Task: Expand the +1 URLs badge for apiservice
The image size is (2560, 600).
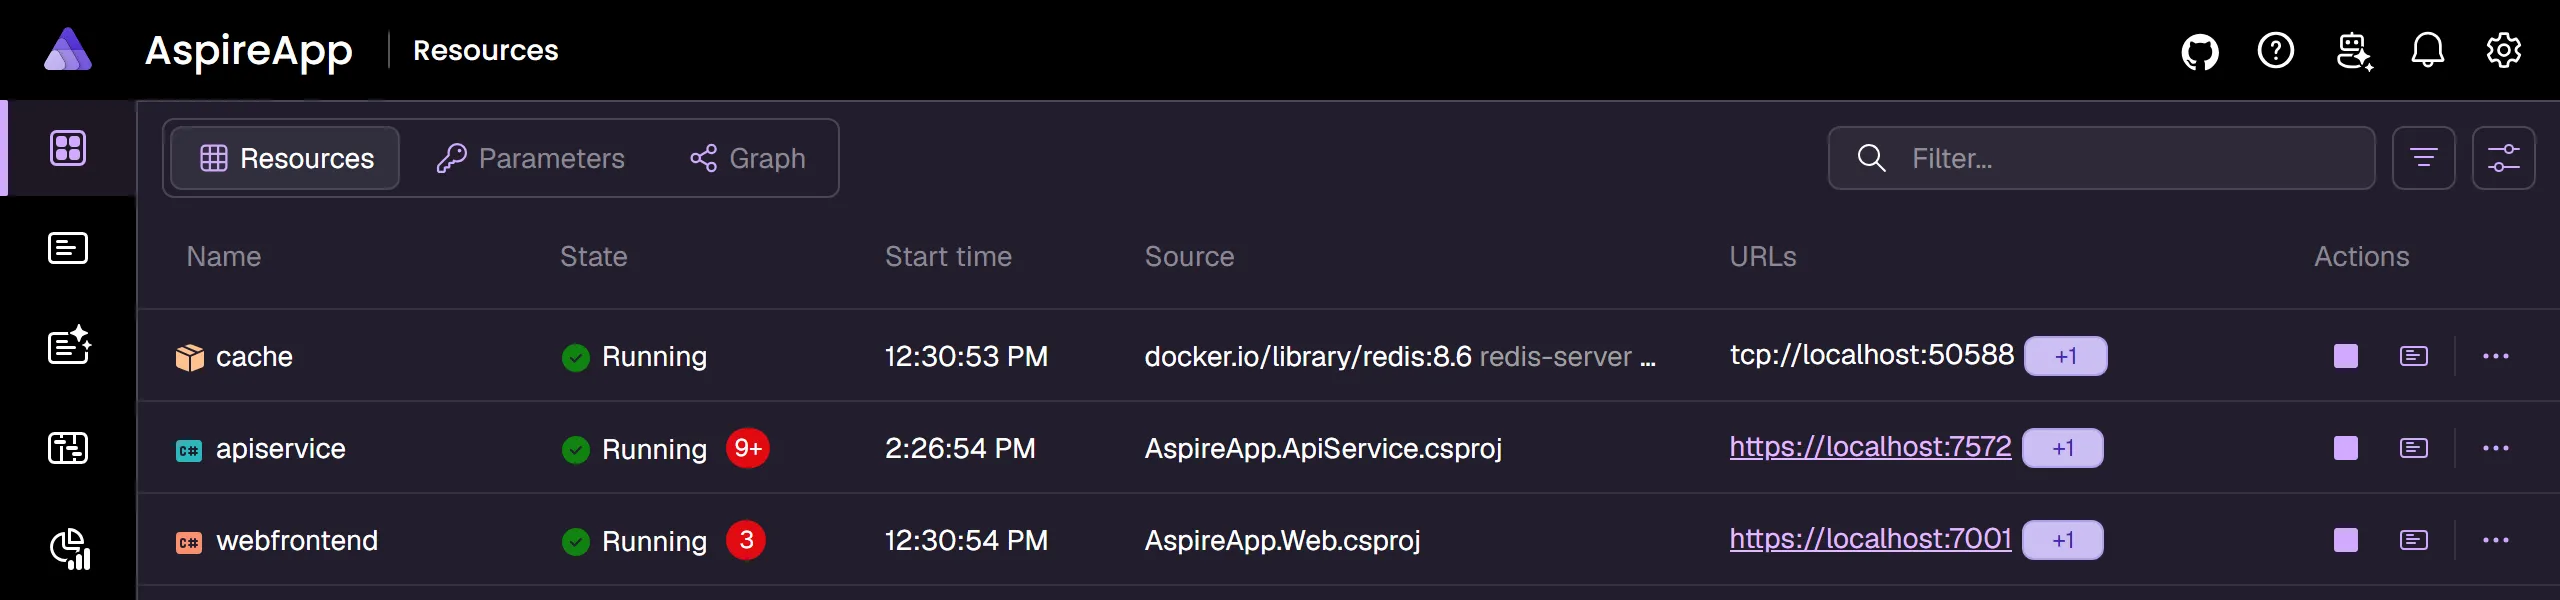Action: tap(2063, 448)
